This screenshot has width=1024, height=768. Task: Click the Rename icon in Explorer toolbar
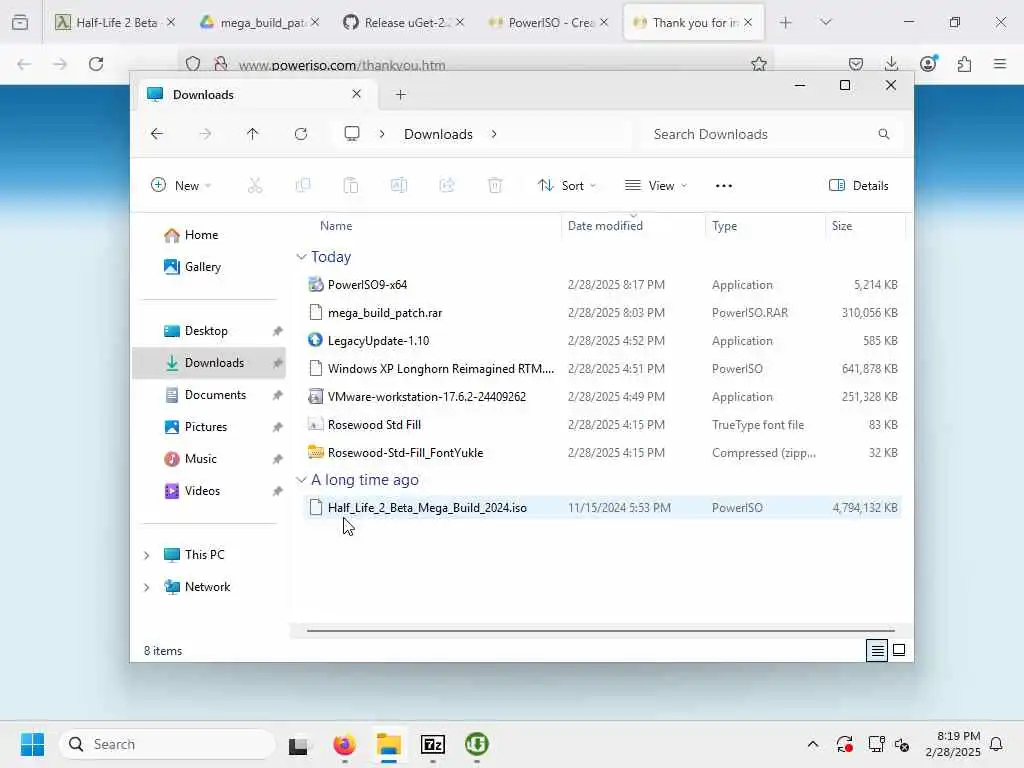[x=399, y=185]
